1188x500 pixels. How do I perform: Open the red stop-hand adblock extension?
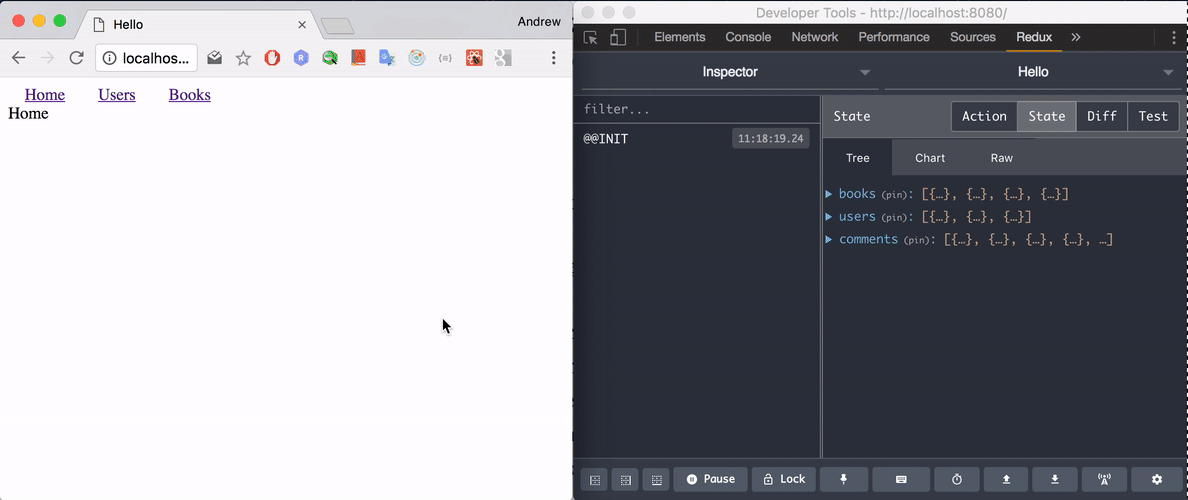pyautogui.click(x=272, y=58)
